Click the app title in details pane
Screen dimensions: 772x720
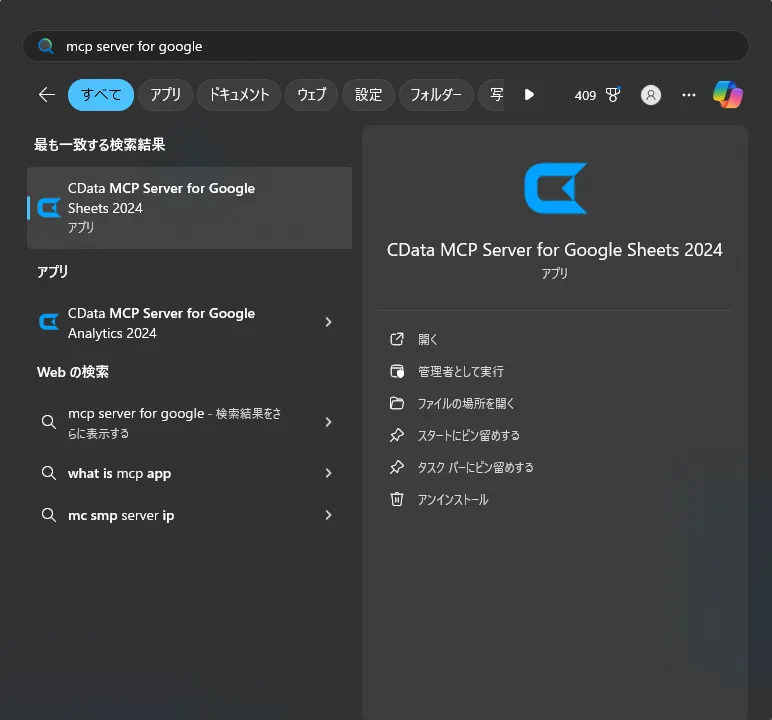coord(554,250)
